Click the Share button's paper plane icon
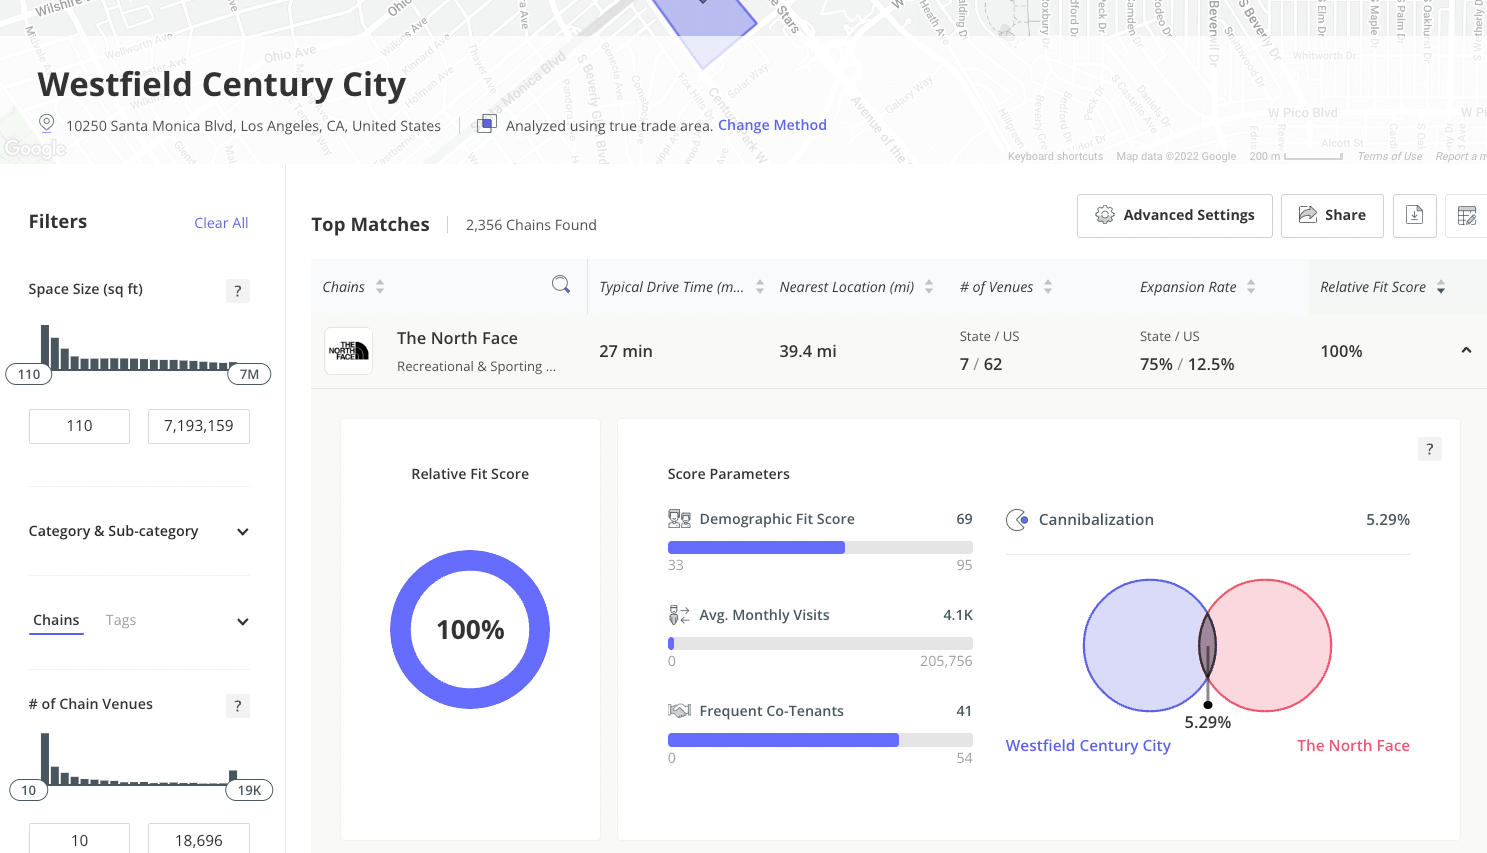The height and width of the screenshot is (853, 1487). (x=1308, y=214)
